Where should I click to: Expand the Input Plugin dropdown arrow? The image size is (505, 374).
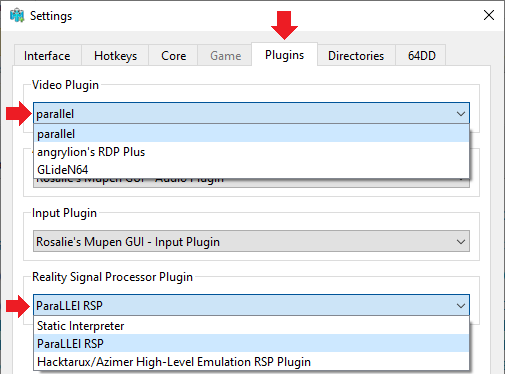coord(461,242)
